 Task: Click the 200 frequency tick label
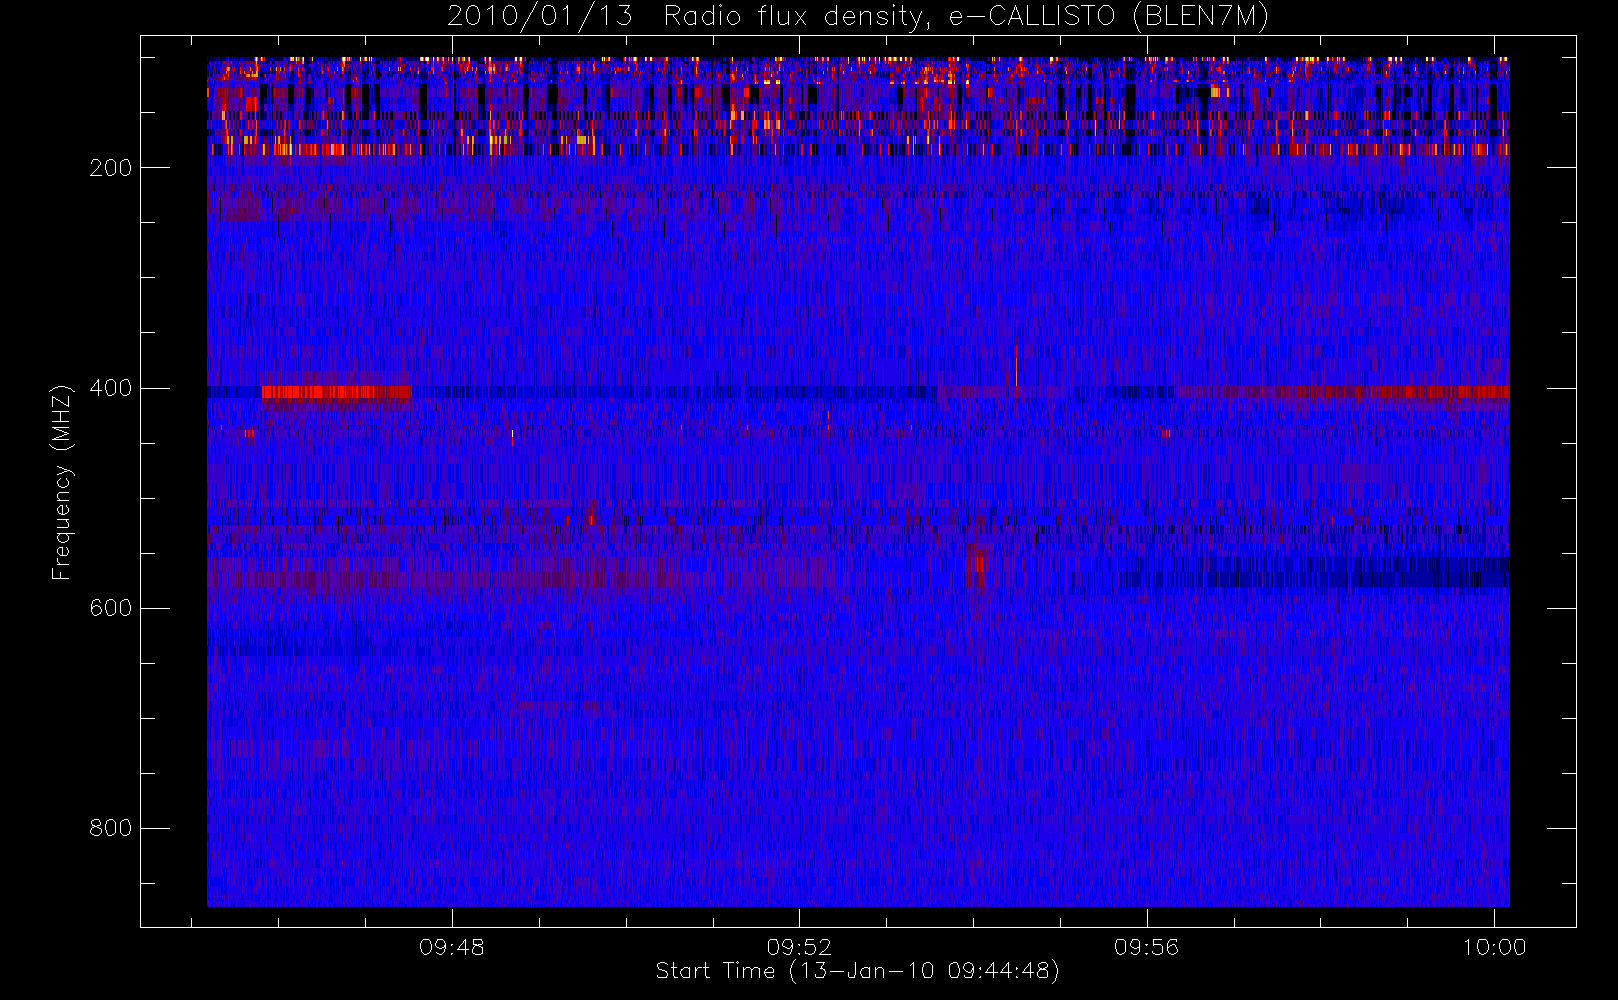click(x=110, y=168)
